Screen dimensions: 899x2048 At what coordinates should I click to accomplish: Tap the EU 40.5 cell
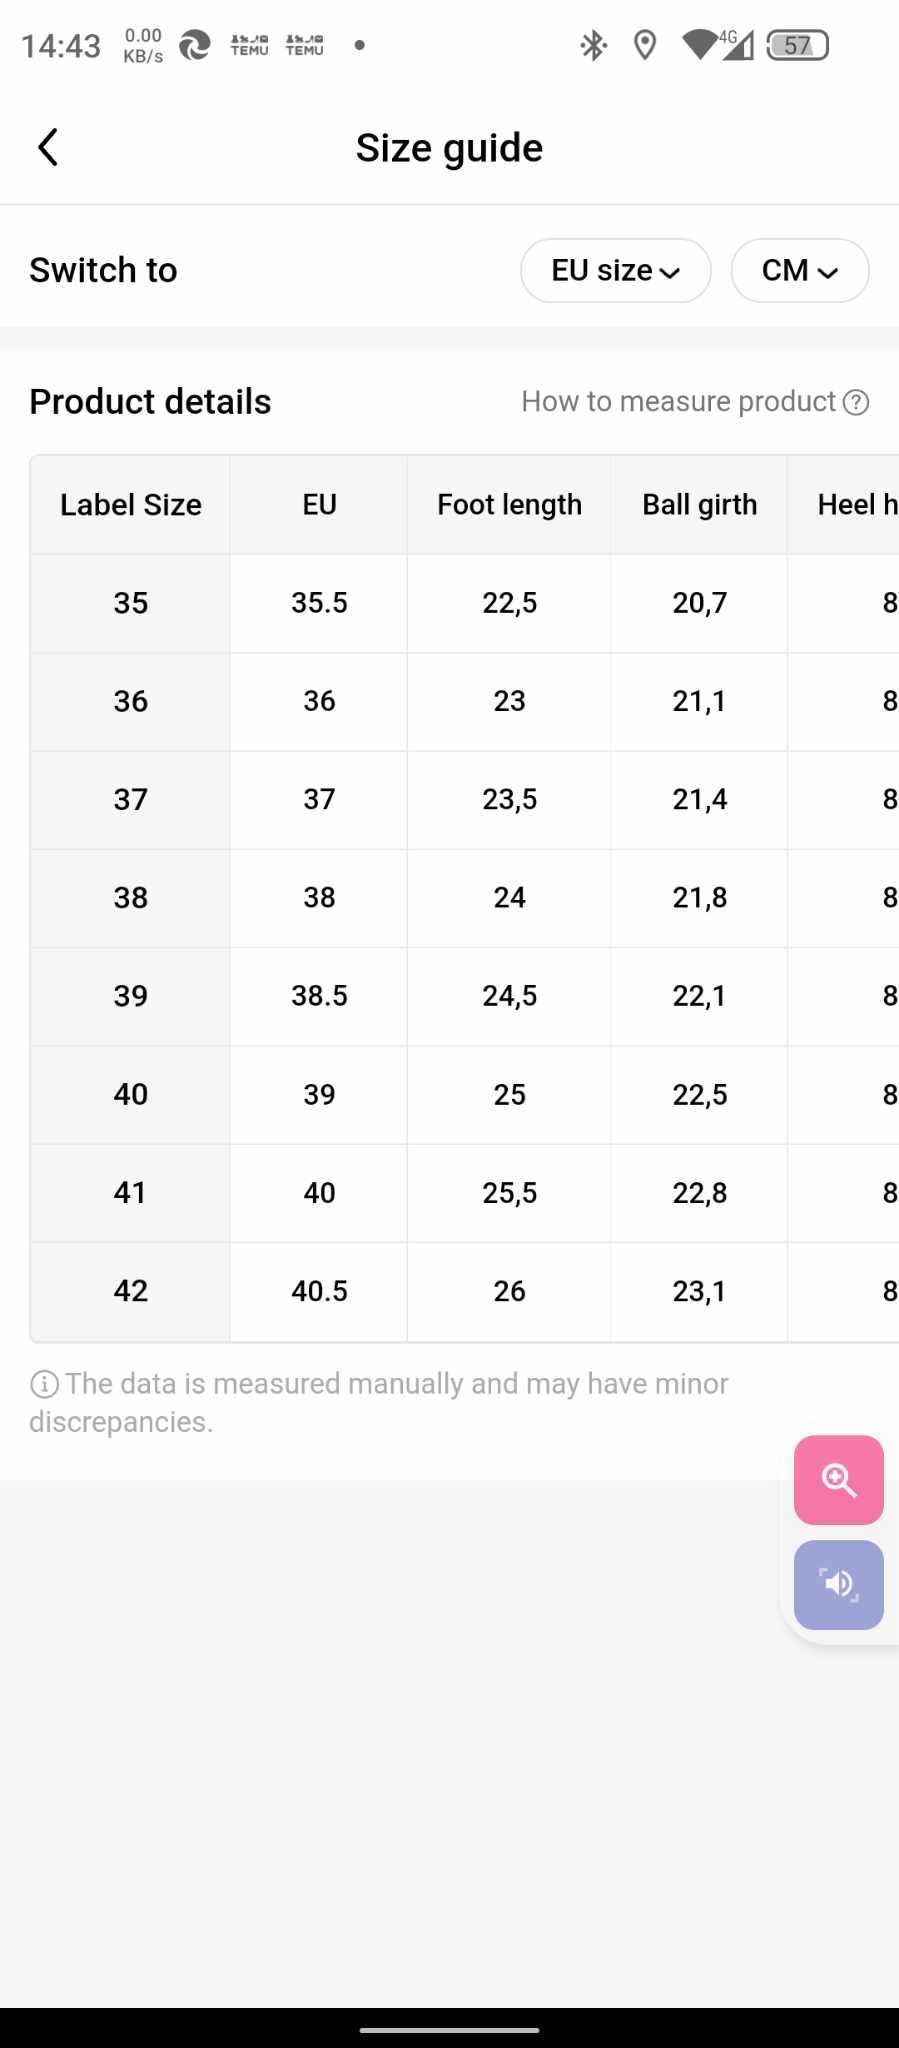(319, 1291)
